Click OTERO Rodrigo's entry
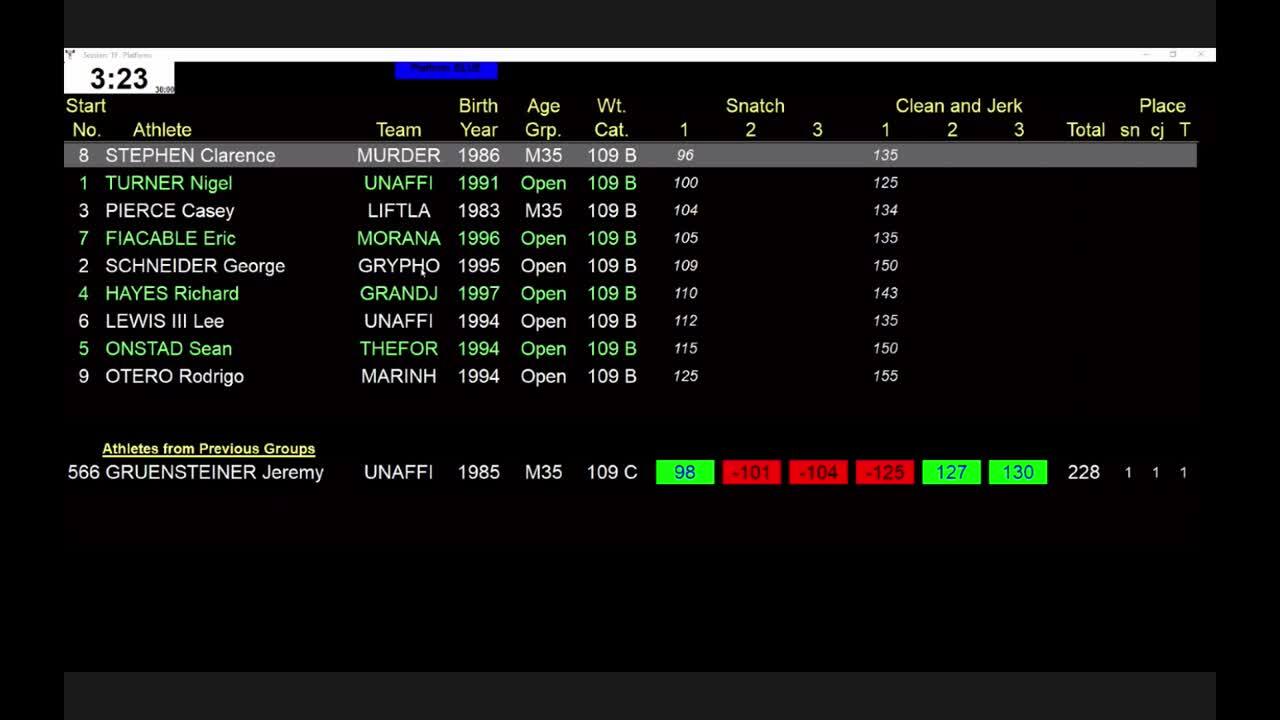Viewport: 1280px width, 720px height. [174, 376]
